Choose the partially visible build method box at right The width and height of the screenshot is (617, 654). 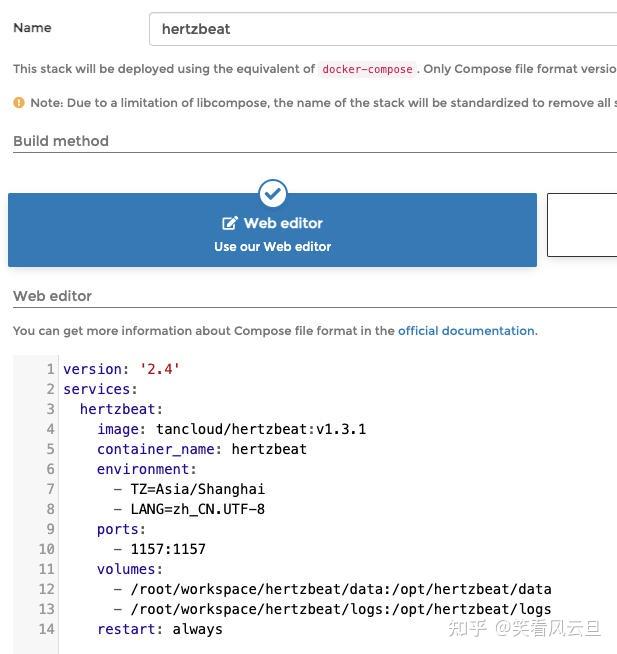582,225
